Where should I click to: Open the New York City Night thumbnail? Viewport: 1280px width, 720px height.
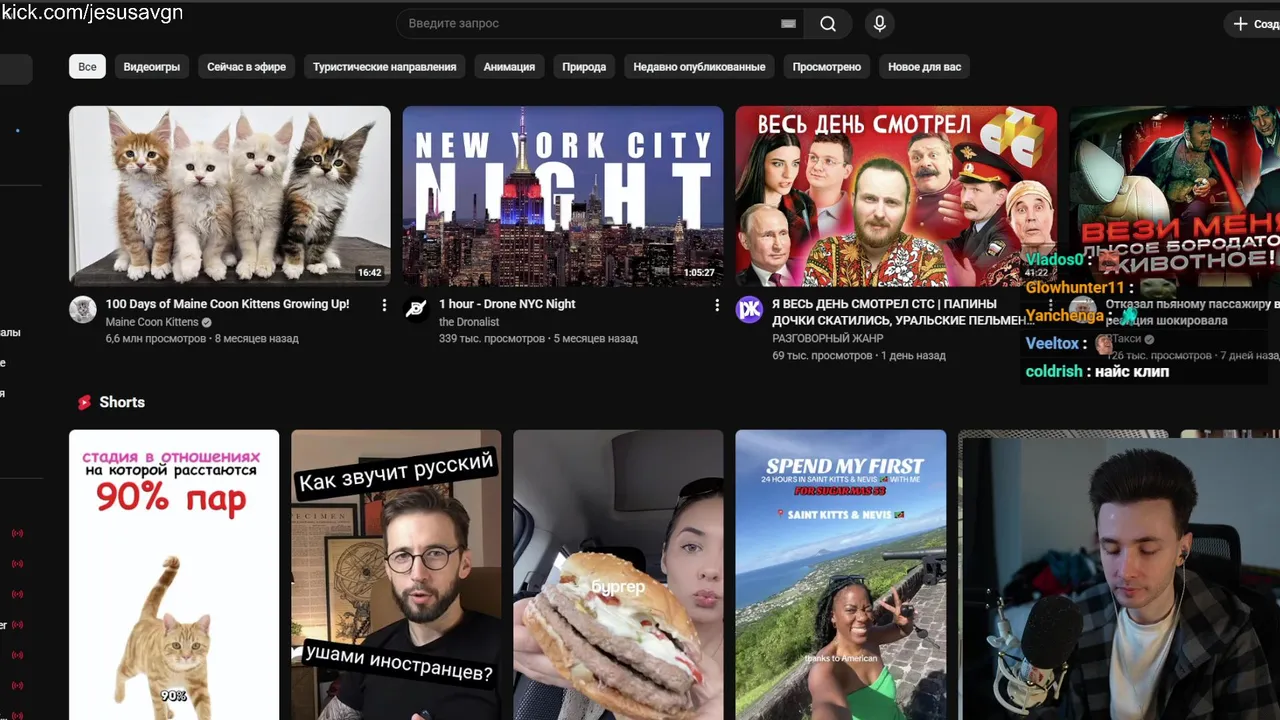coord(563,196)
